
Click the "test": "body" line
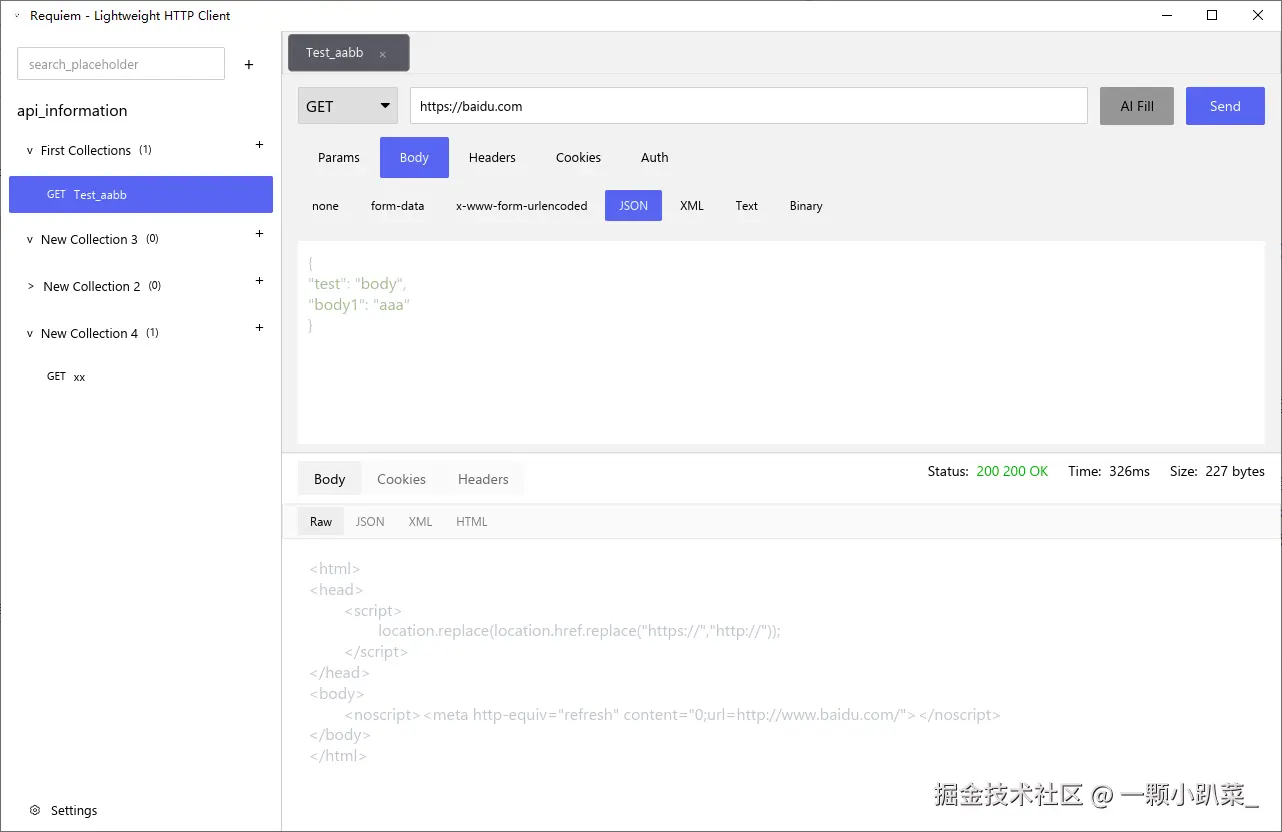tap(357, 284)
